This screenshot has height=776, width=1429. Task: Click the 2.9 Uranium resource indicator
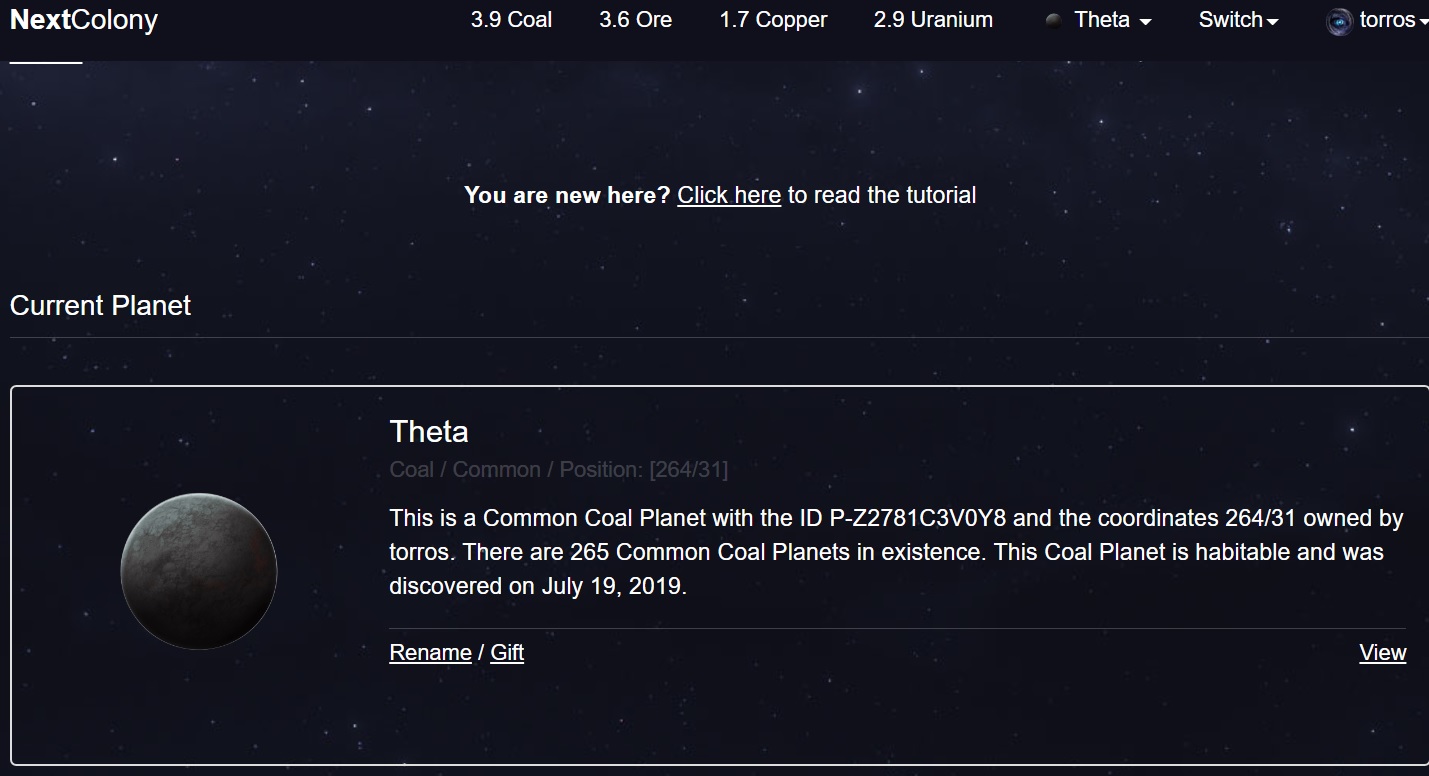tap(933, 20)
